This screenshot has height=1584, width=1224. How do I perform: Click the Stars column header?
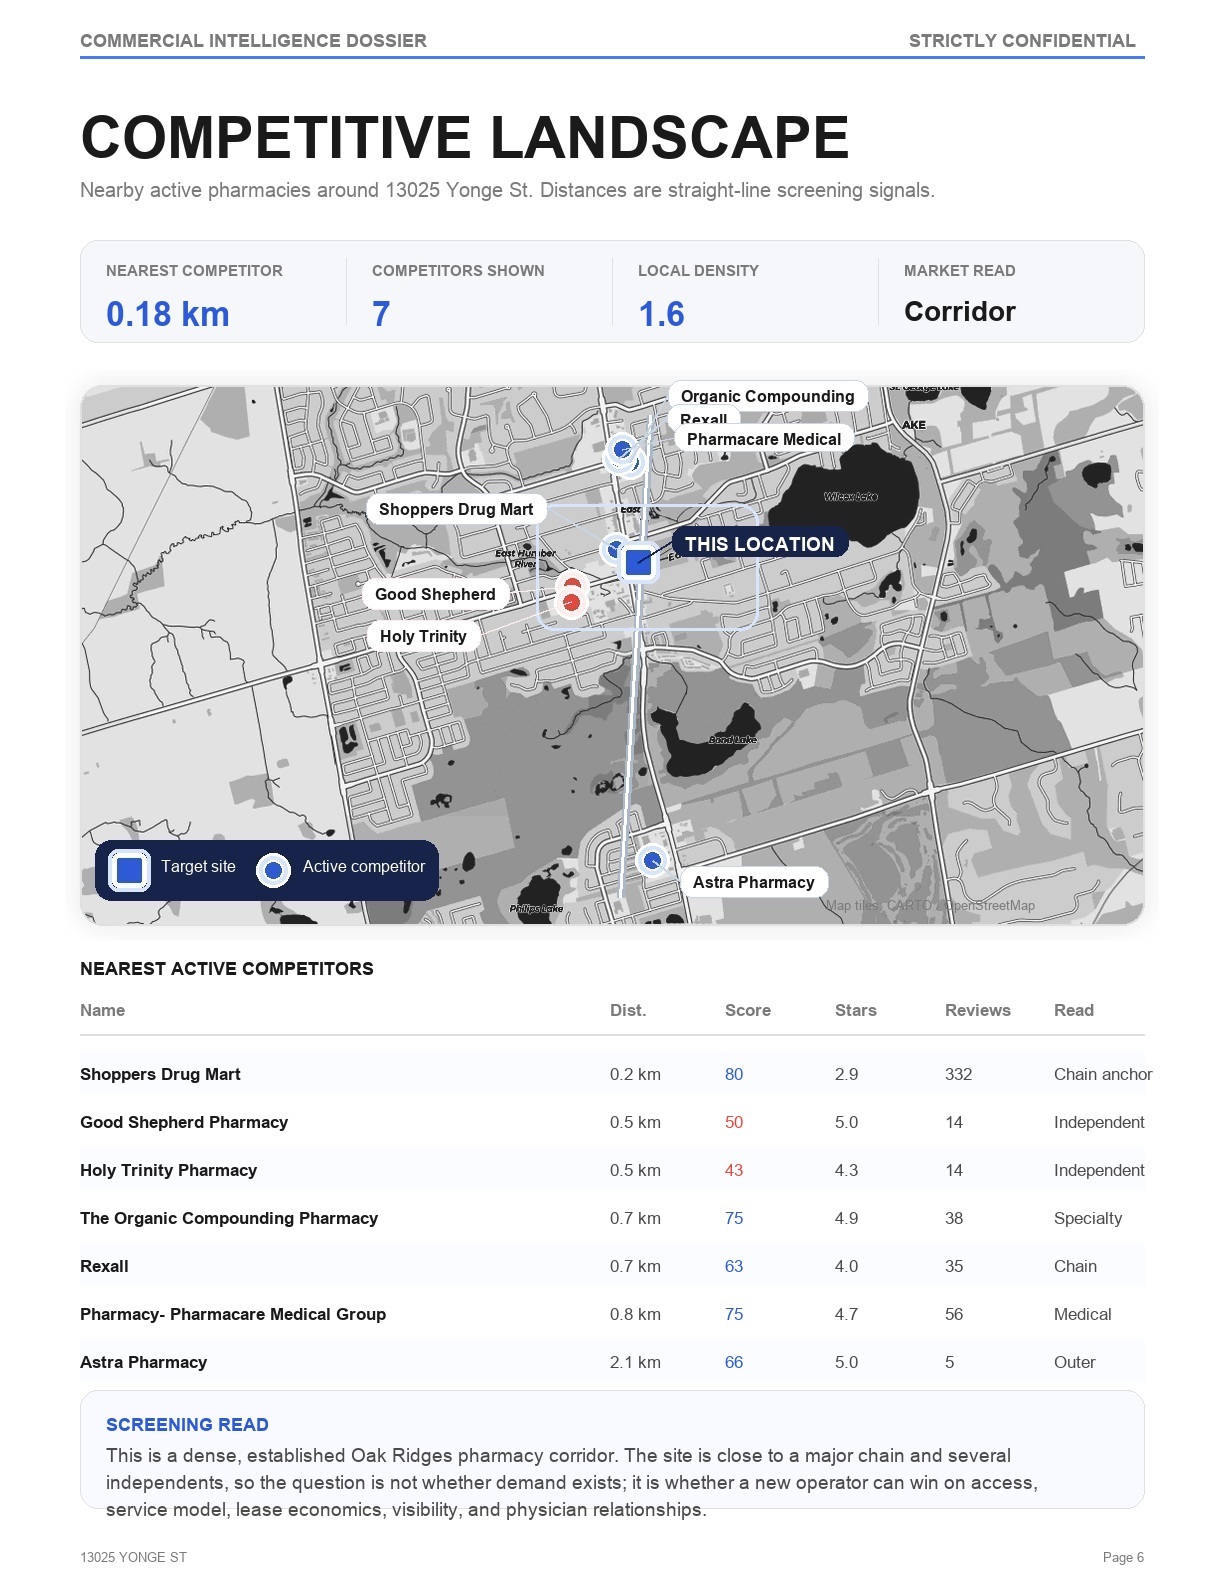click(x=856, y=1010)
